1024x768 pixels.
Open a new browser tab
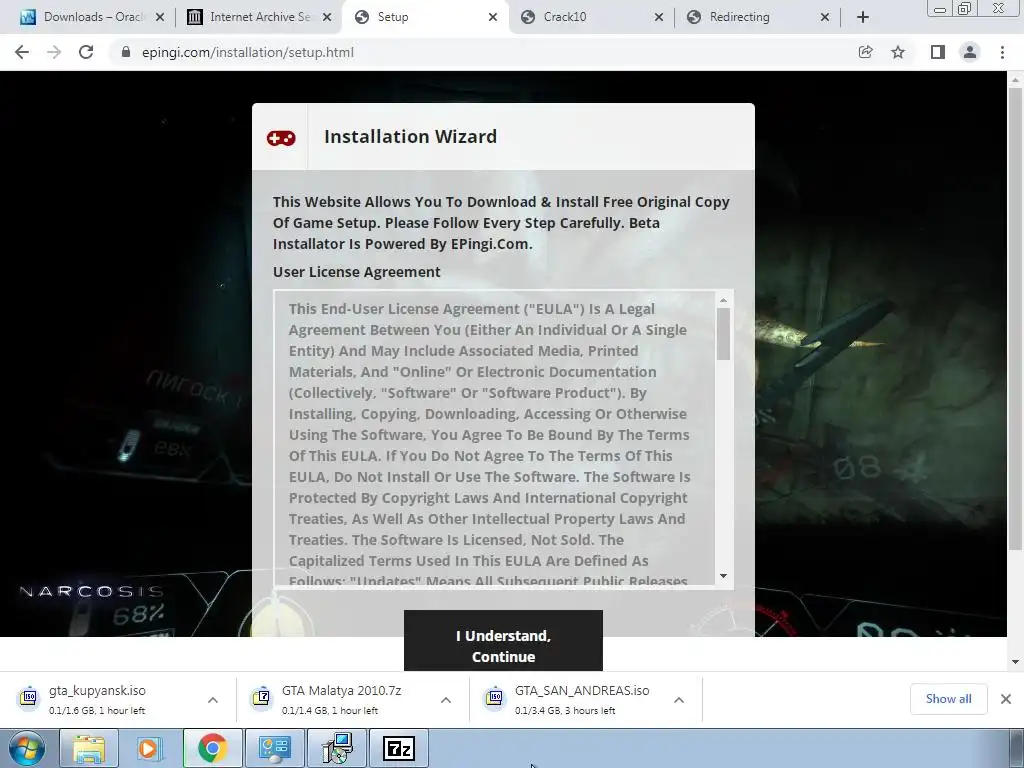(863, 17)
